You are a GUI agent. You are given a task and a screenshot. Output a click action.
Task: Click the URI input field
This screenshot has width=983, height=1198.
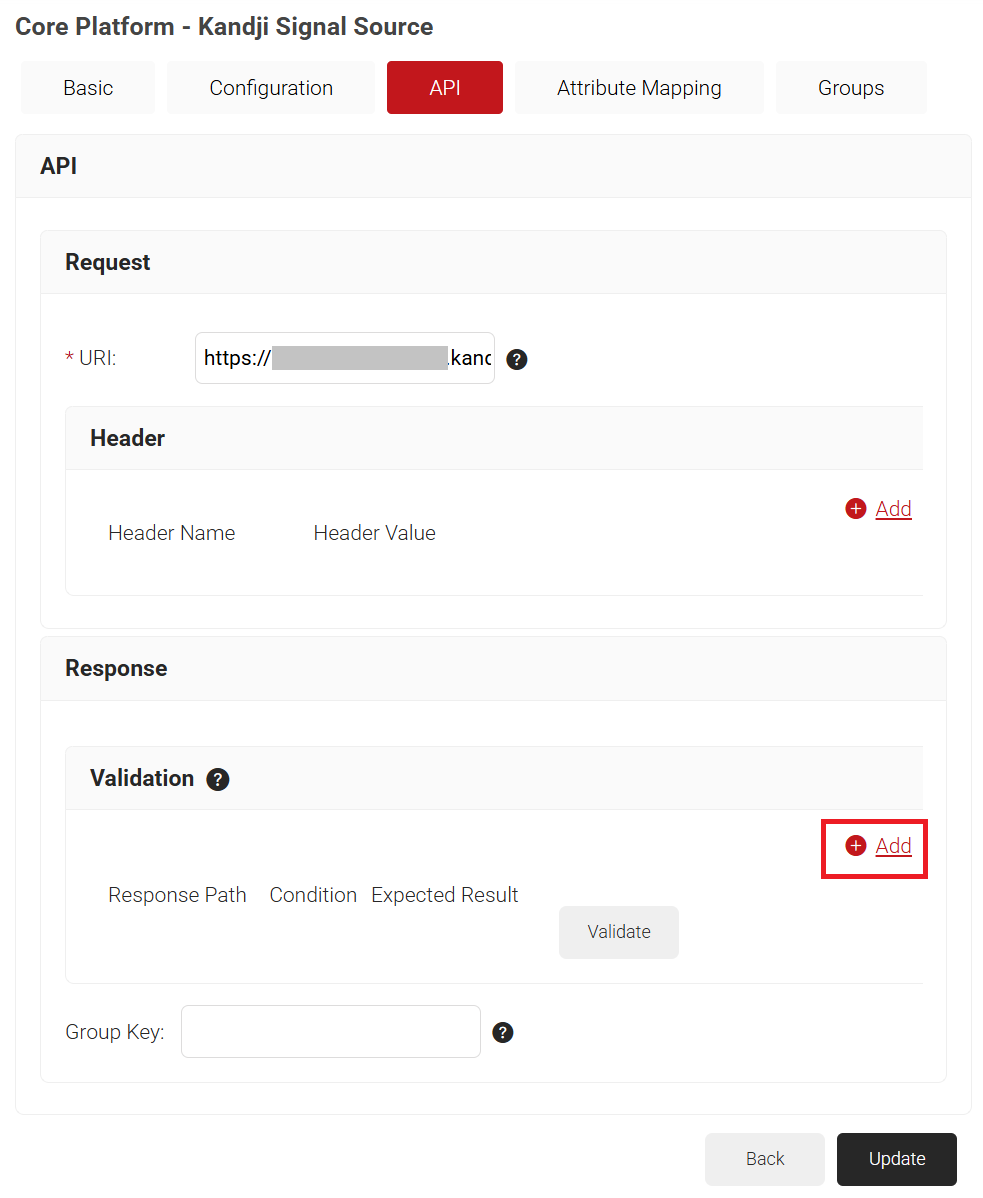coord(344,358)
